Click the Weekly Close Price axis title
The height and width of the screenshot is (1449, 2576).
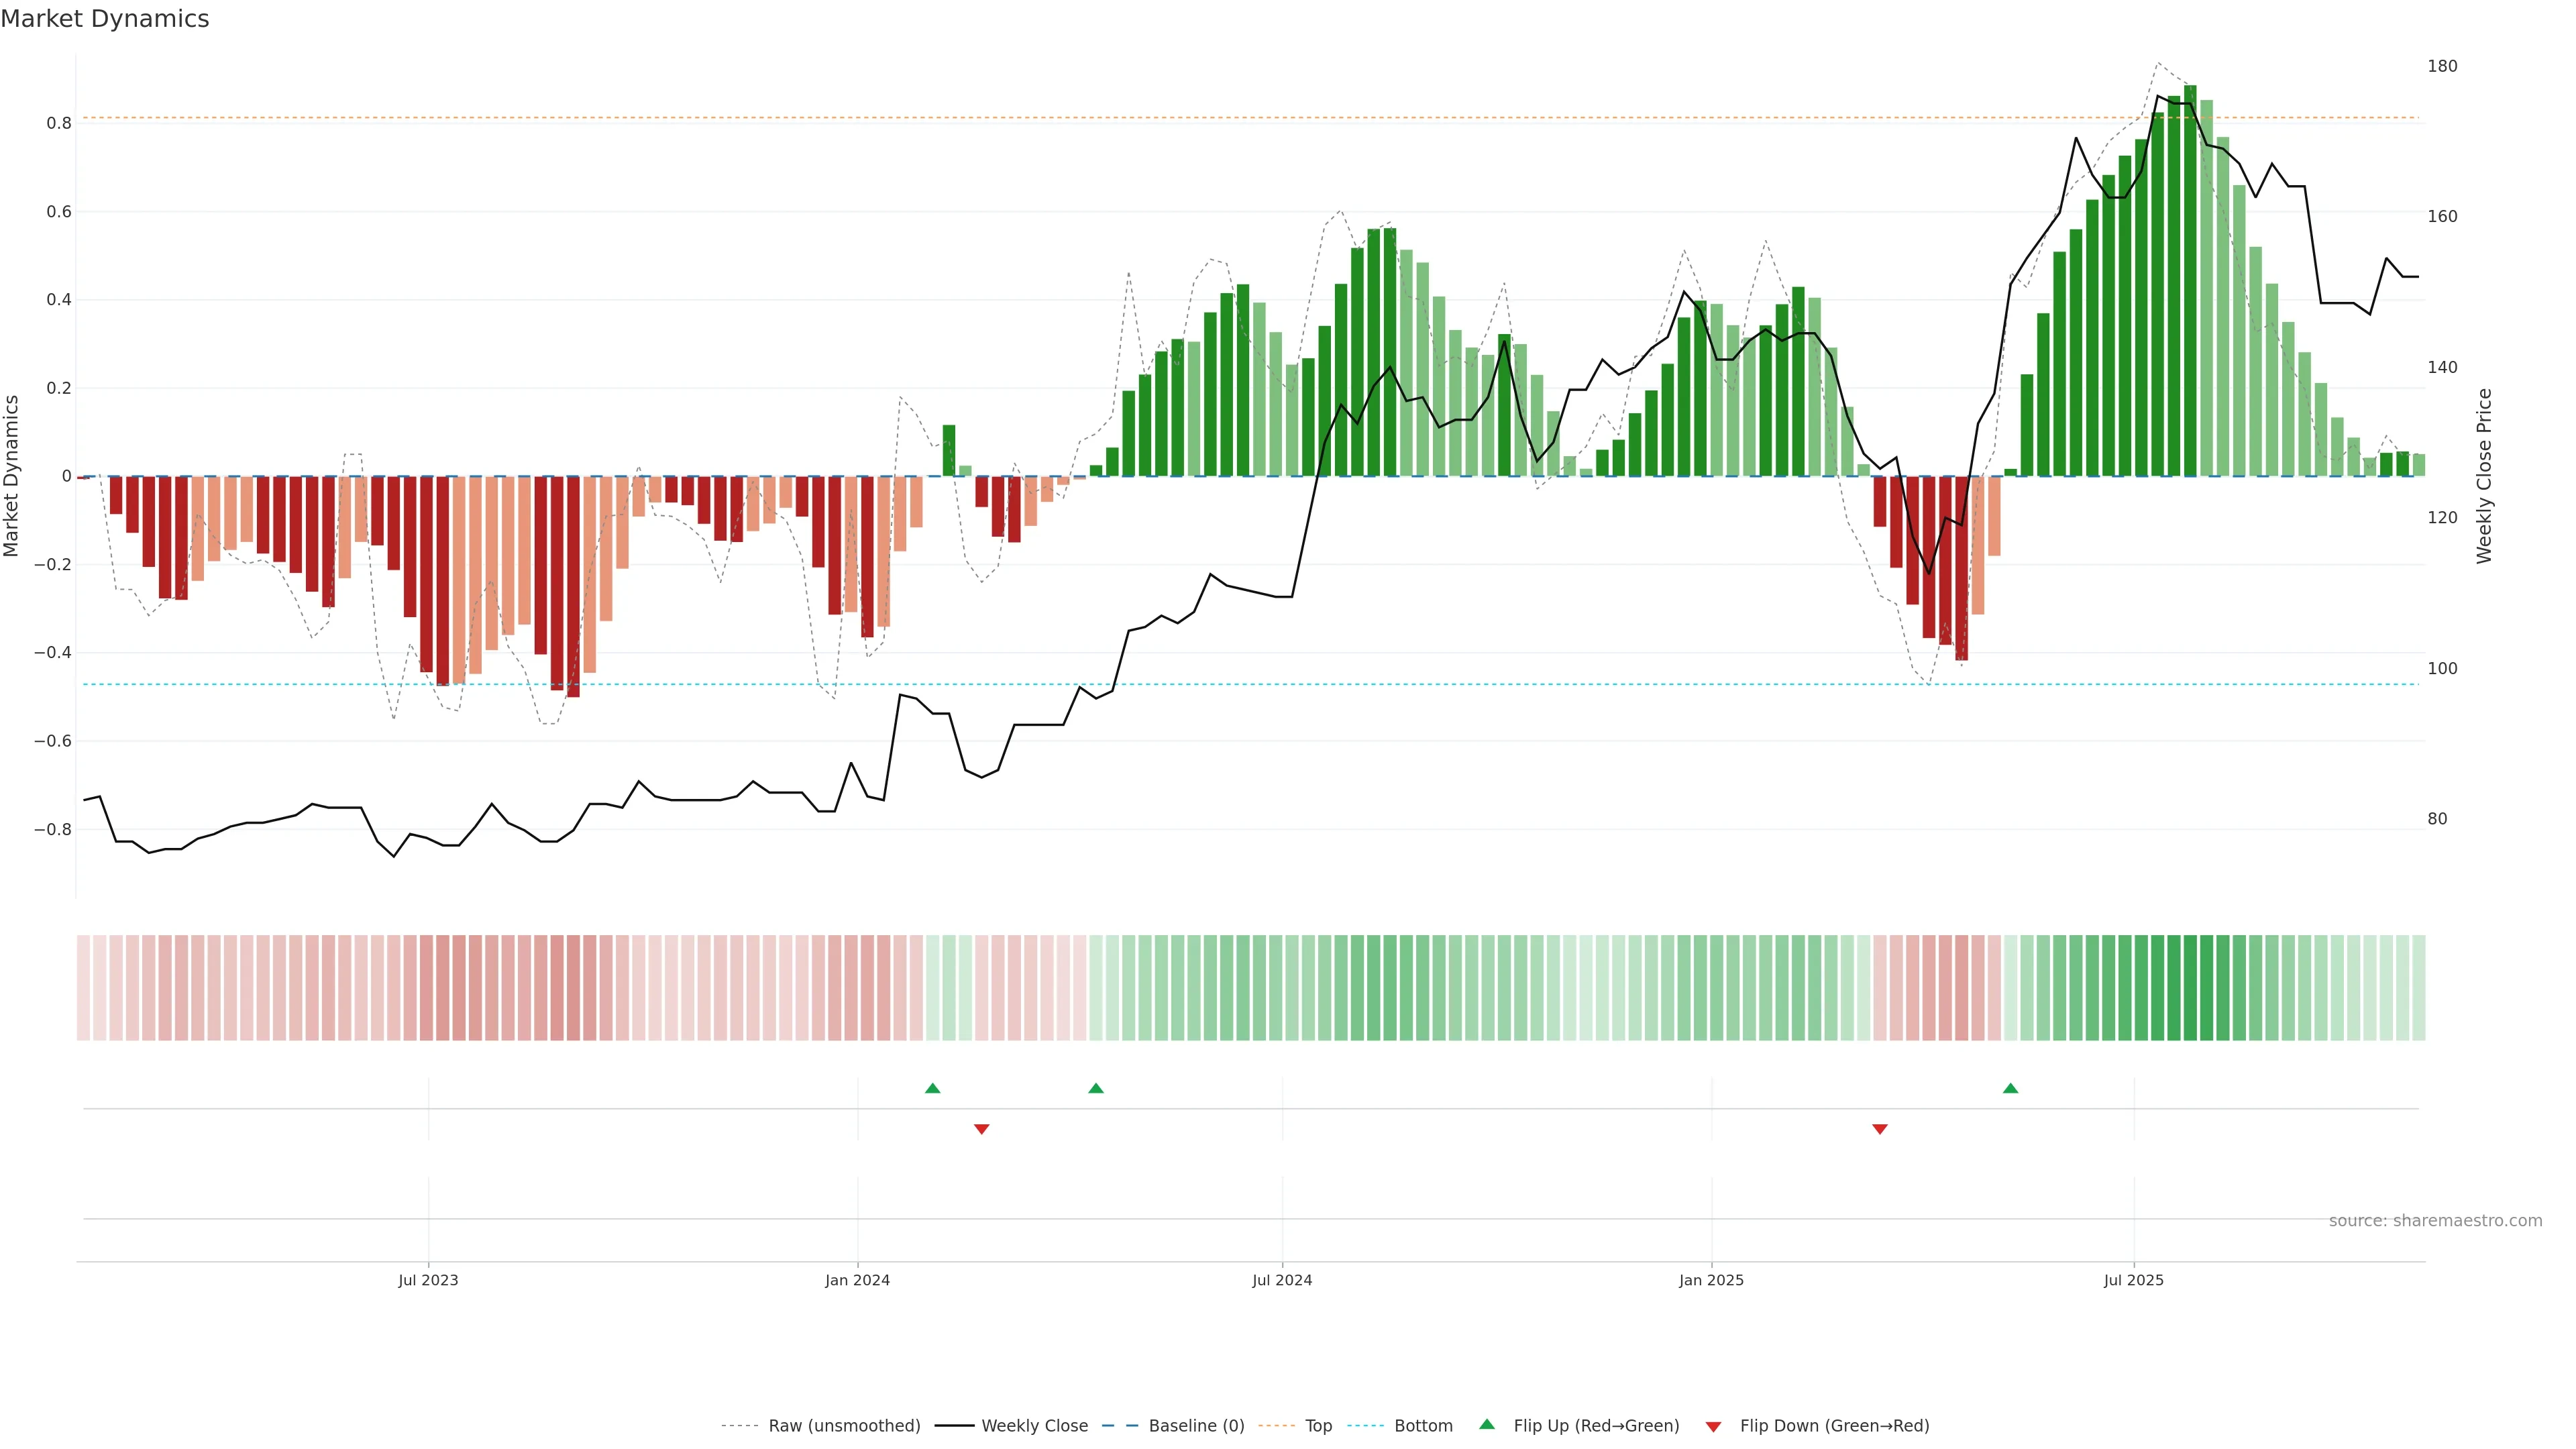point(2484,476)
